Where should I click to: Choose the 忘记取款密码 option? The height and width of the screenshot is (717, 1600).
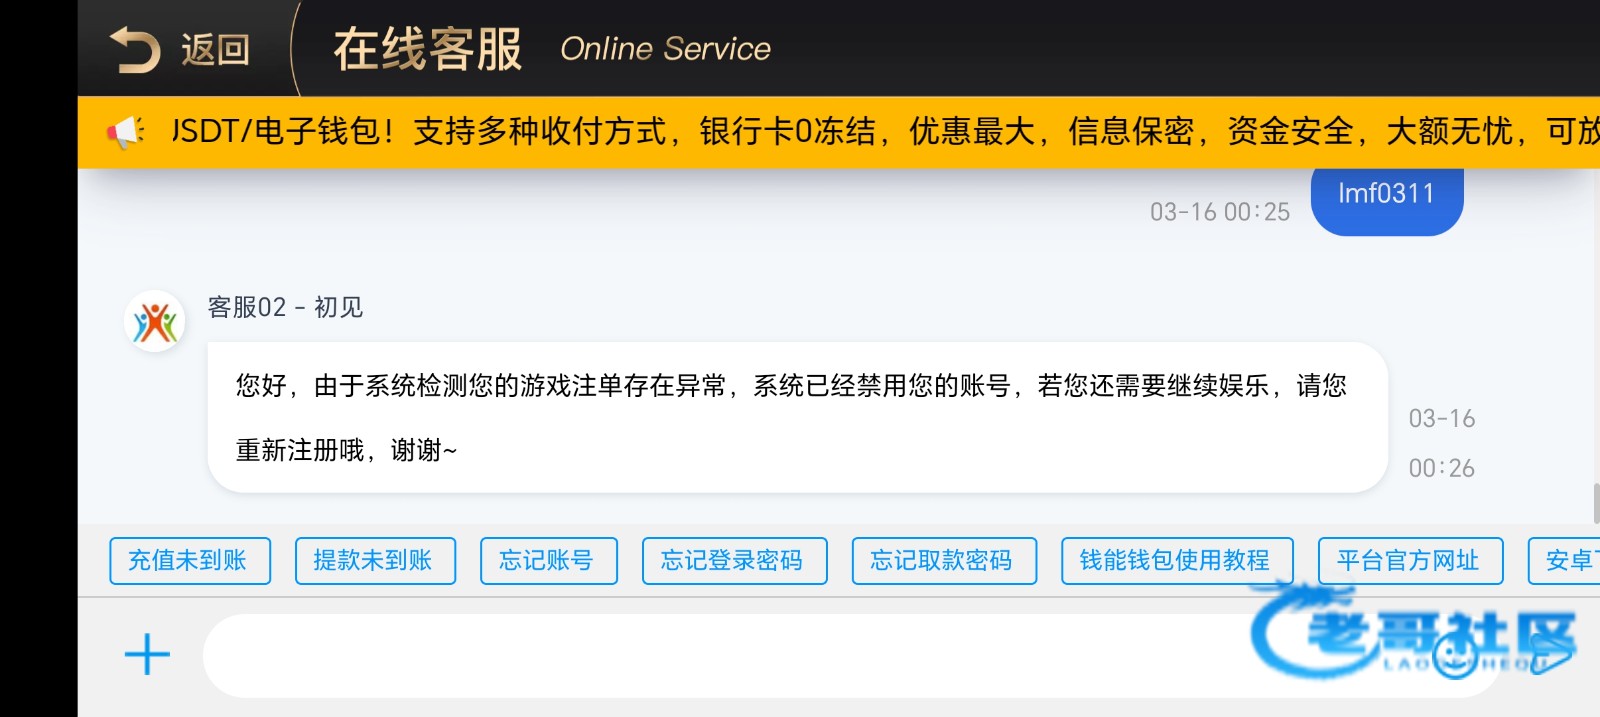click(943, 561)
